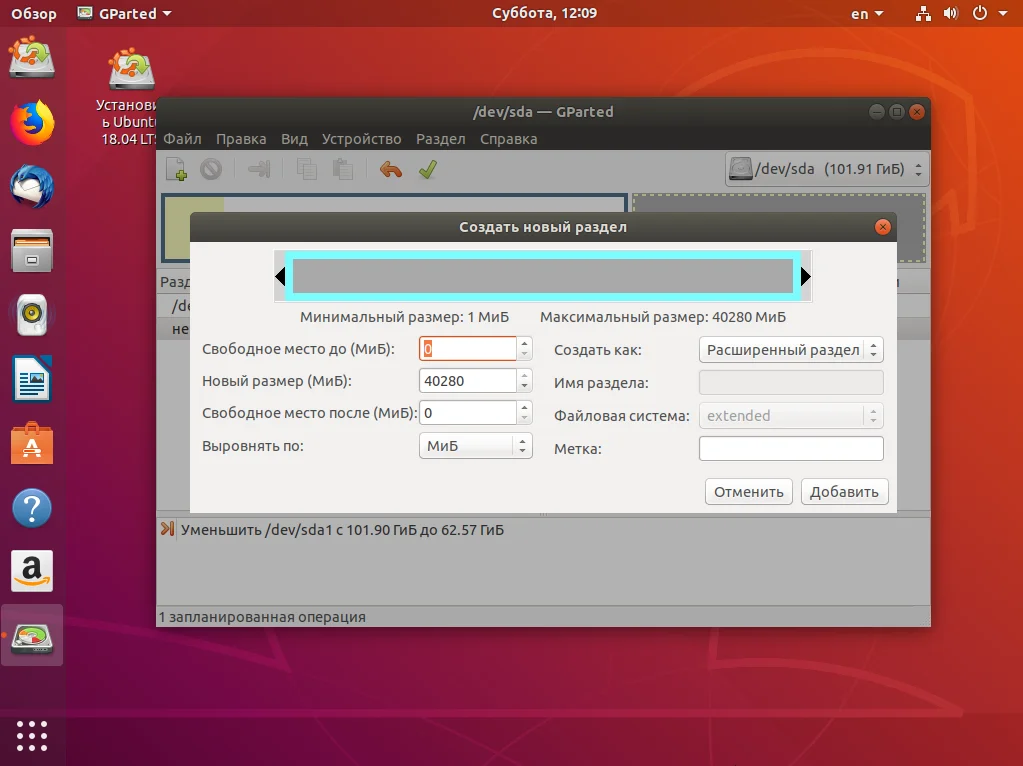Show applications grid button

31,736
